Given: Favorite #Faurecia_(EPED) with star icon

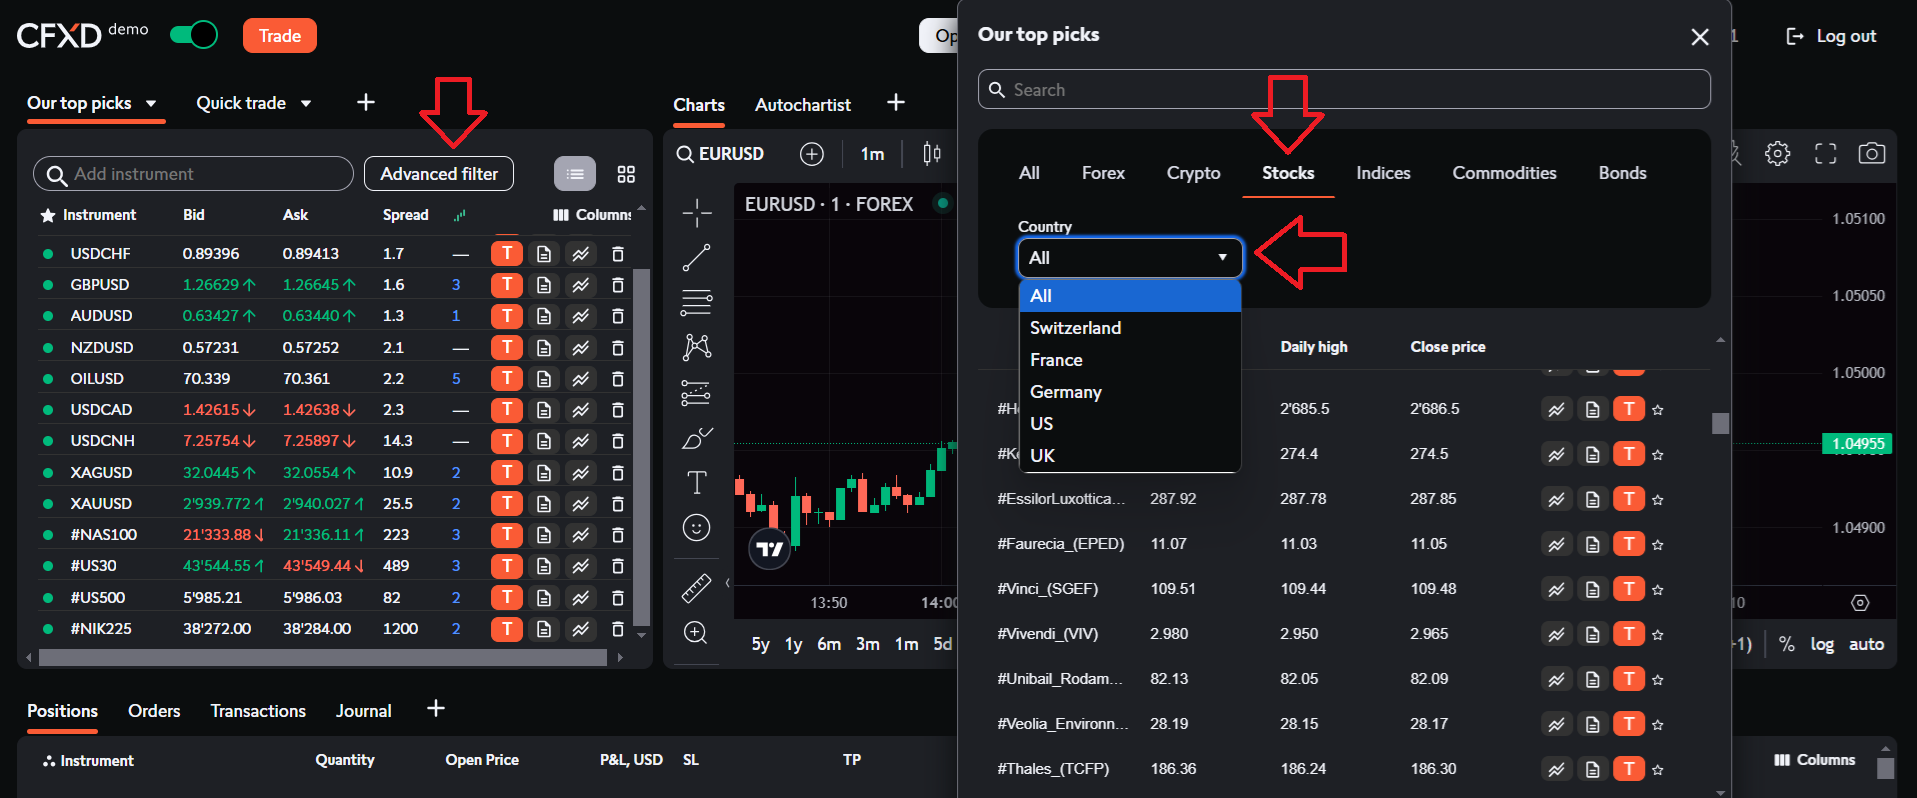Looking at the screenshot, I should tap(1658, 544).
